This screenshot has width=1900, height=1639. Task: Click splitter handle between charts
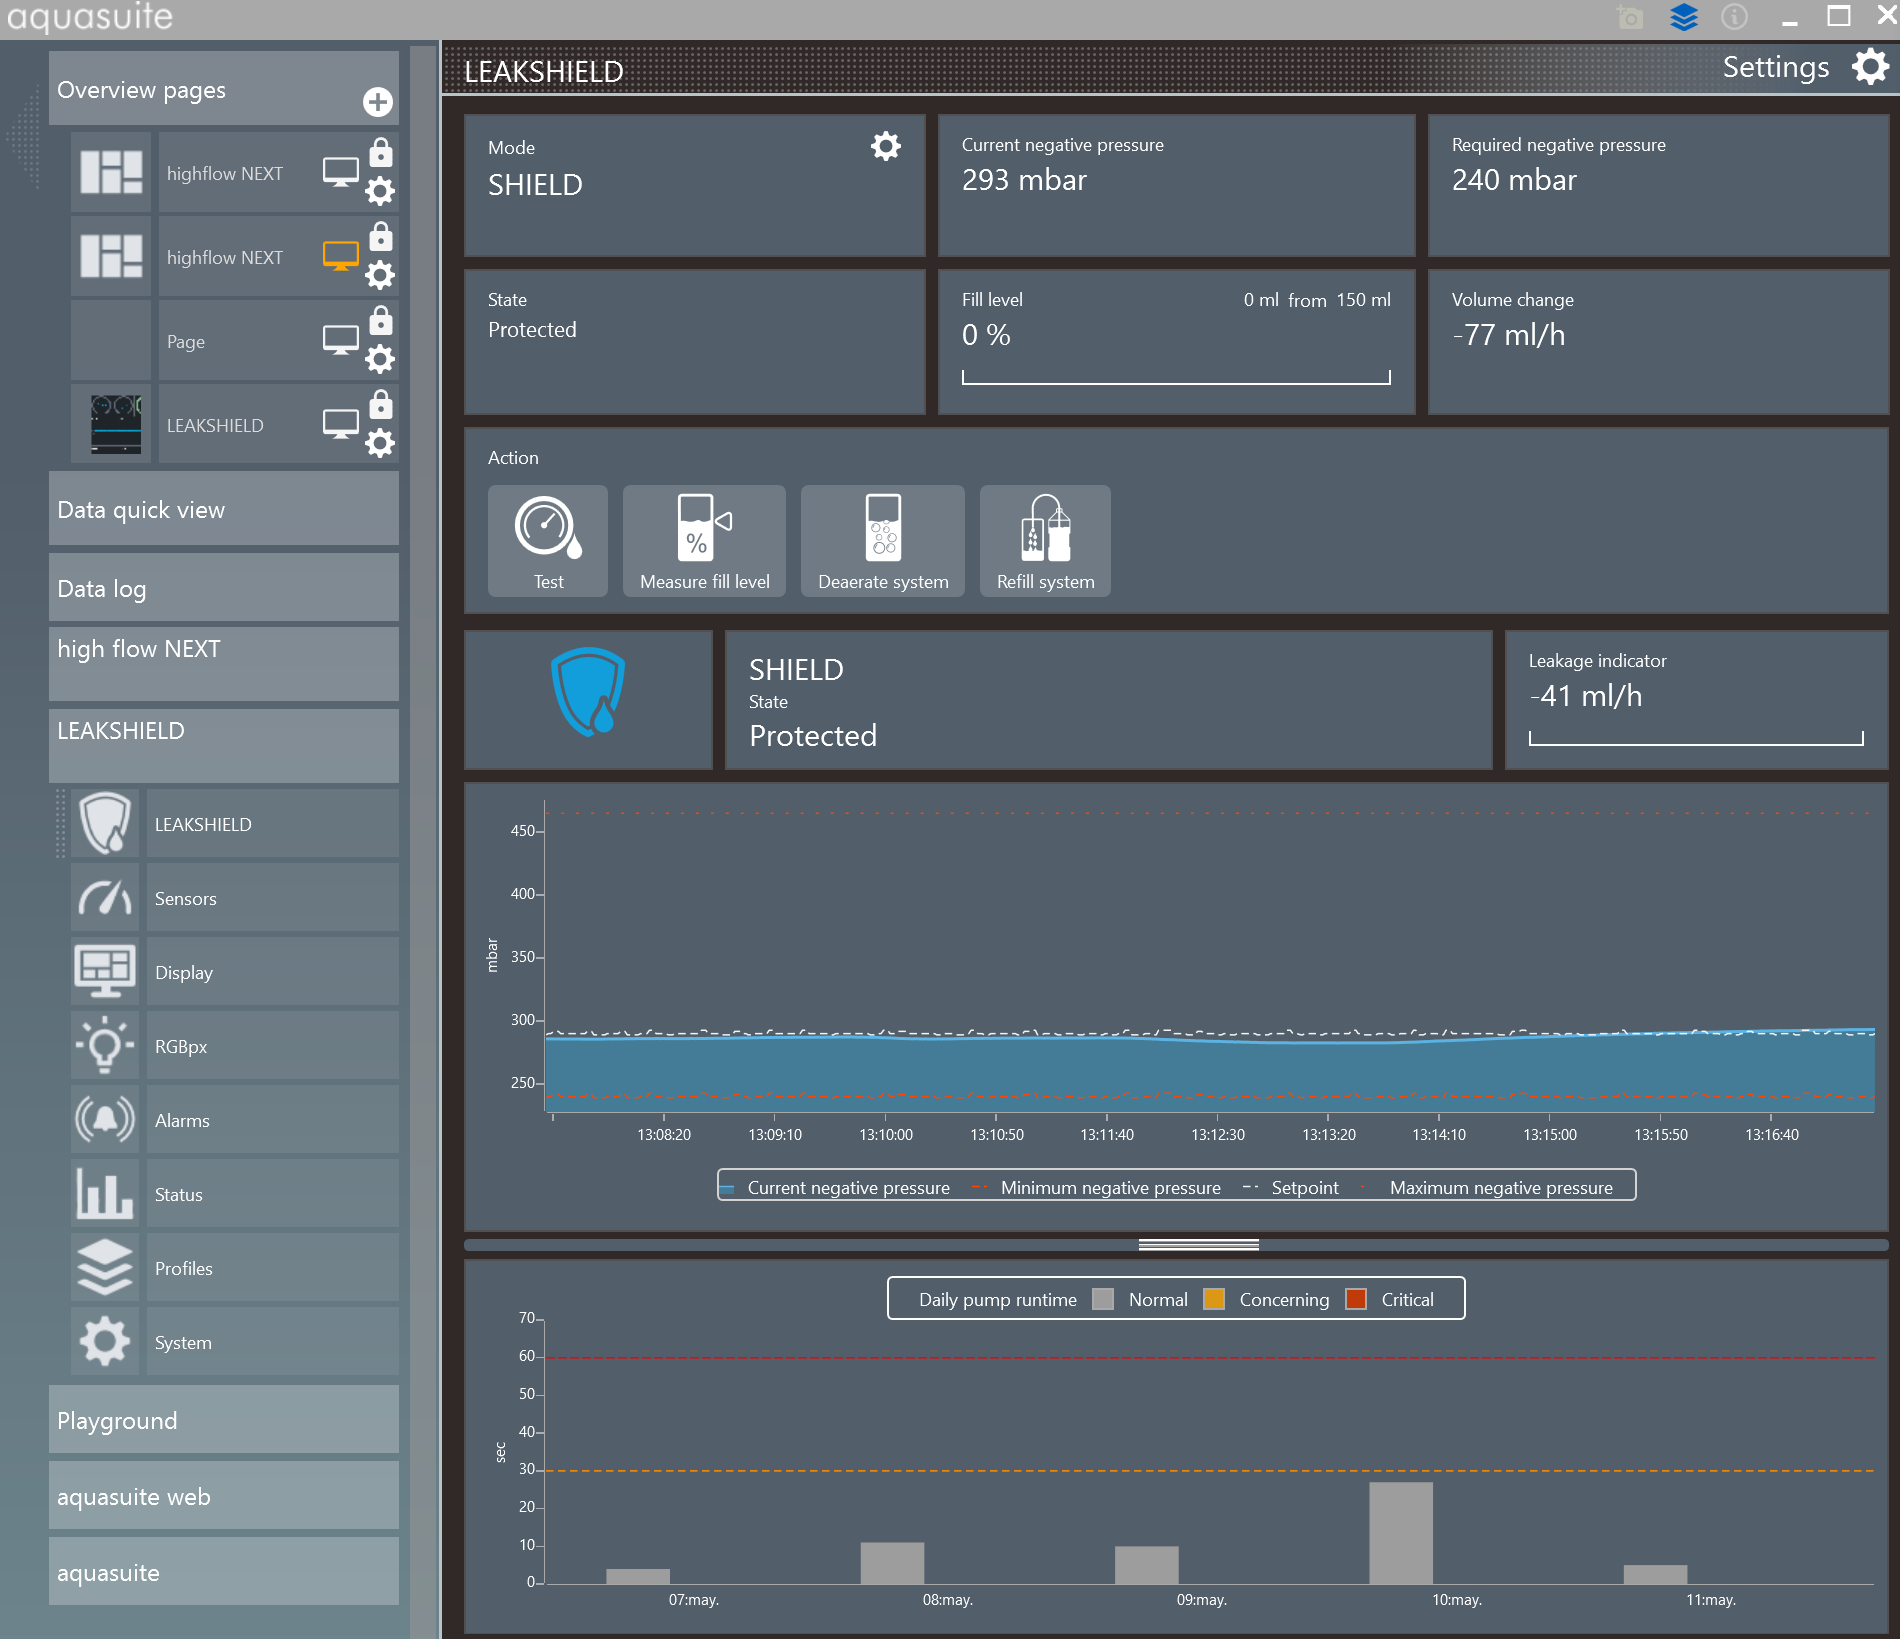[x=1198, y=1245]
